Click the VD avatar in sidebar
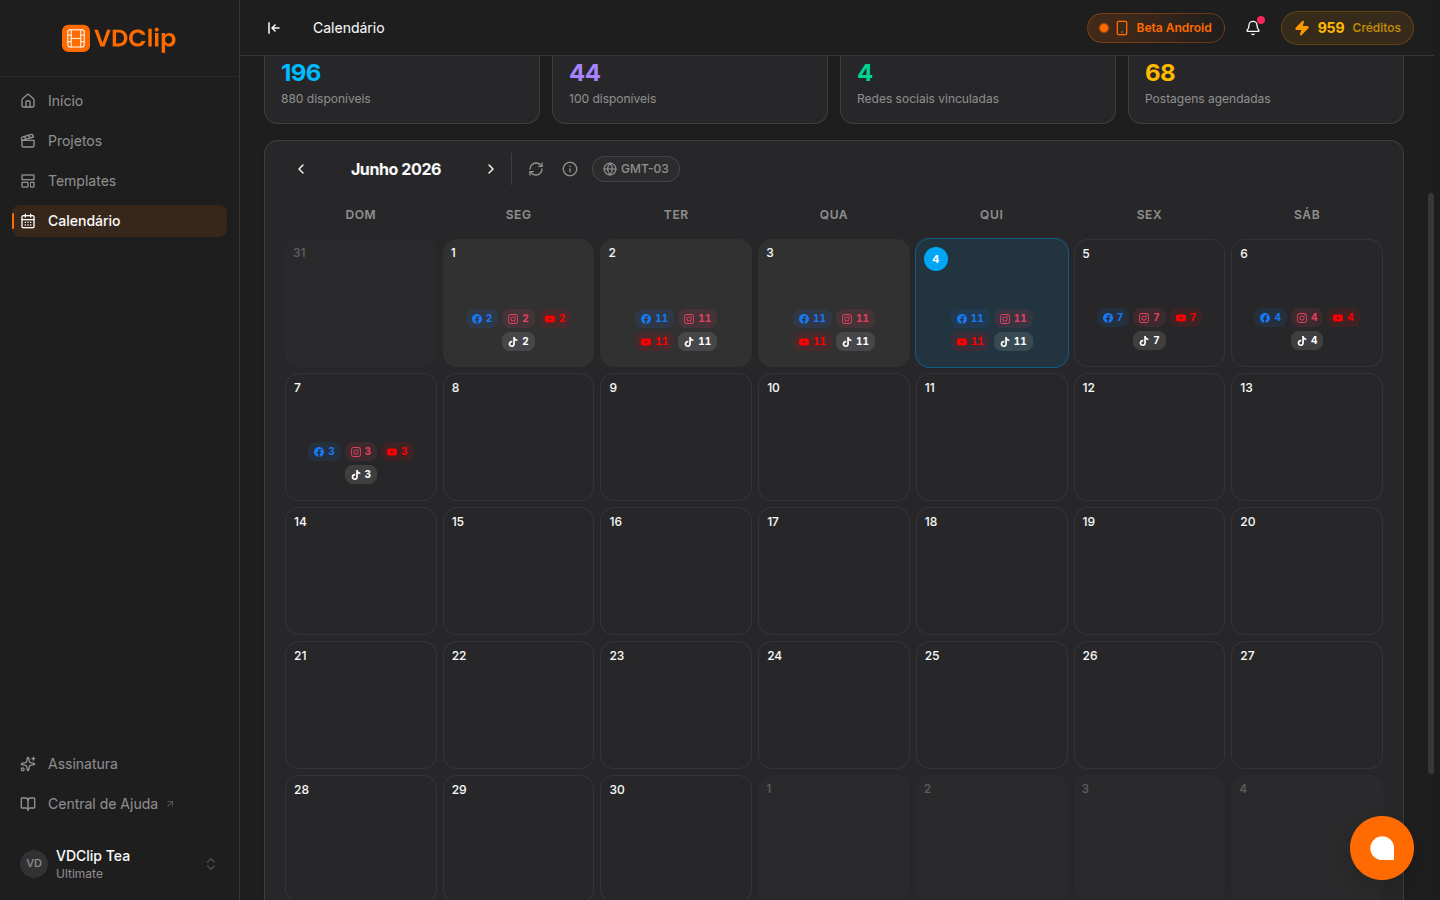1440x900 pixels. pos(34,864)
